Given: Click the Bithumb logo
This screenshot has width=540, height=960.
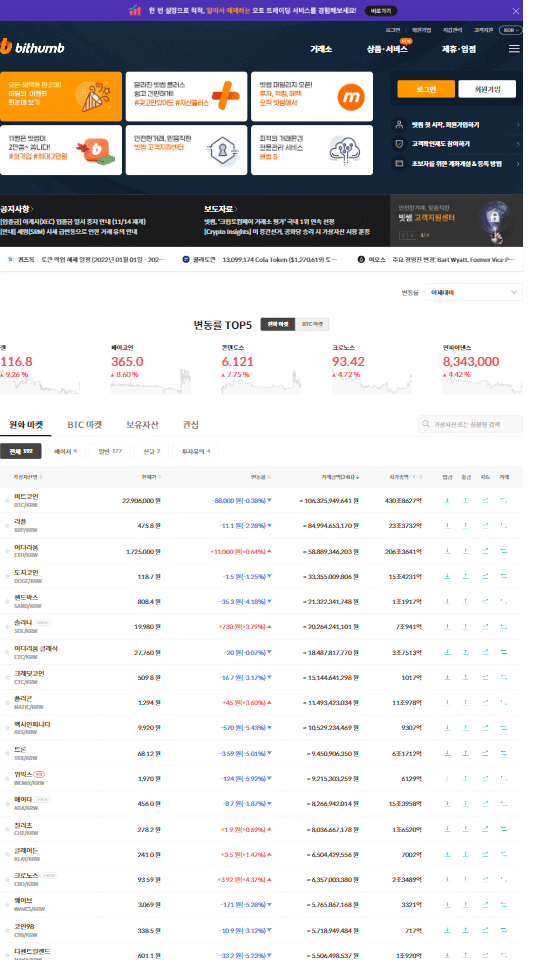Looking at the screenshot, I should (x=32, y=47).
